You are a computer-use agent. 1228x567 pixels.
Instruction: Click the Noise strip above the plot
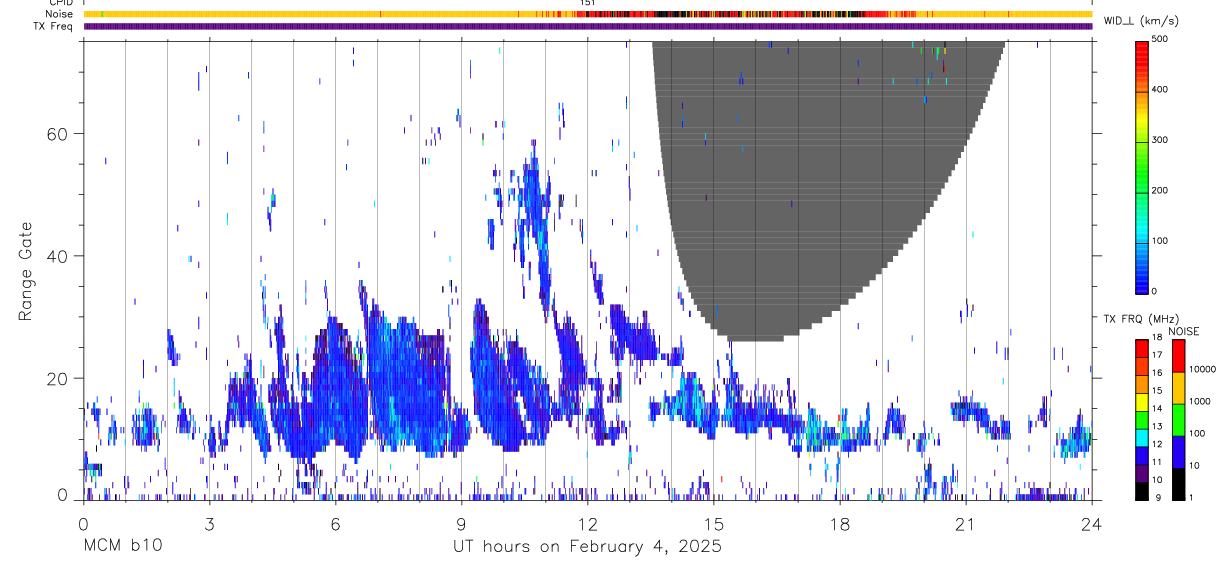tap(588, 14)
